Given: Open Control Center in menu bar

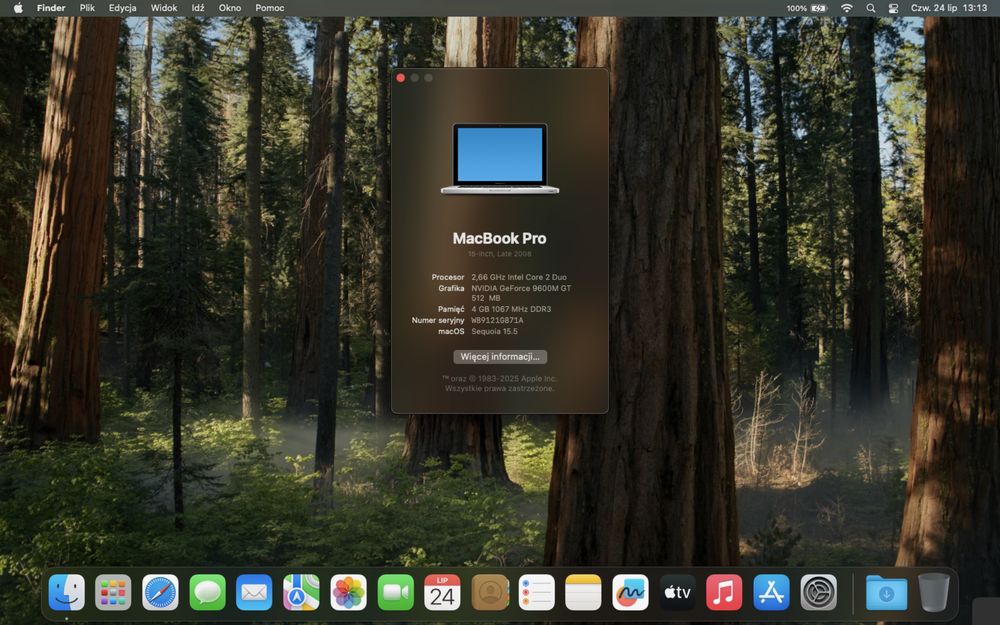Looking at the screenshot, I should pyautogui.click(x=893, y=8).
